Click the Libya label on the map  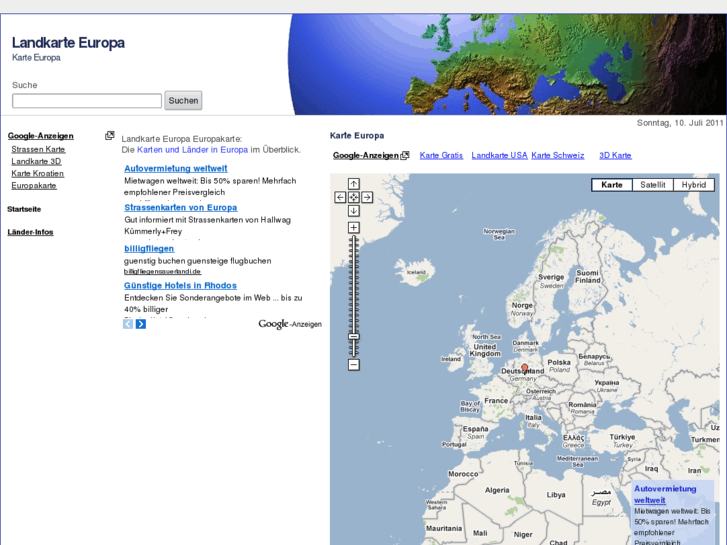tap(556, 495)
